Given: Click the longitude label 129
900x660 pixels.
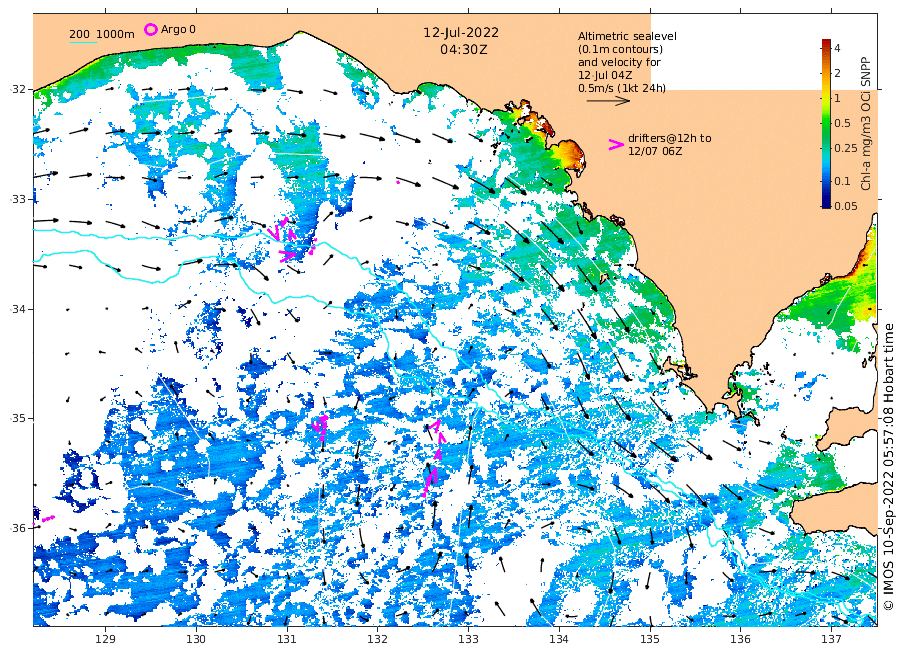Looking at the screenshot, I should [106, 639].
